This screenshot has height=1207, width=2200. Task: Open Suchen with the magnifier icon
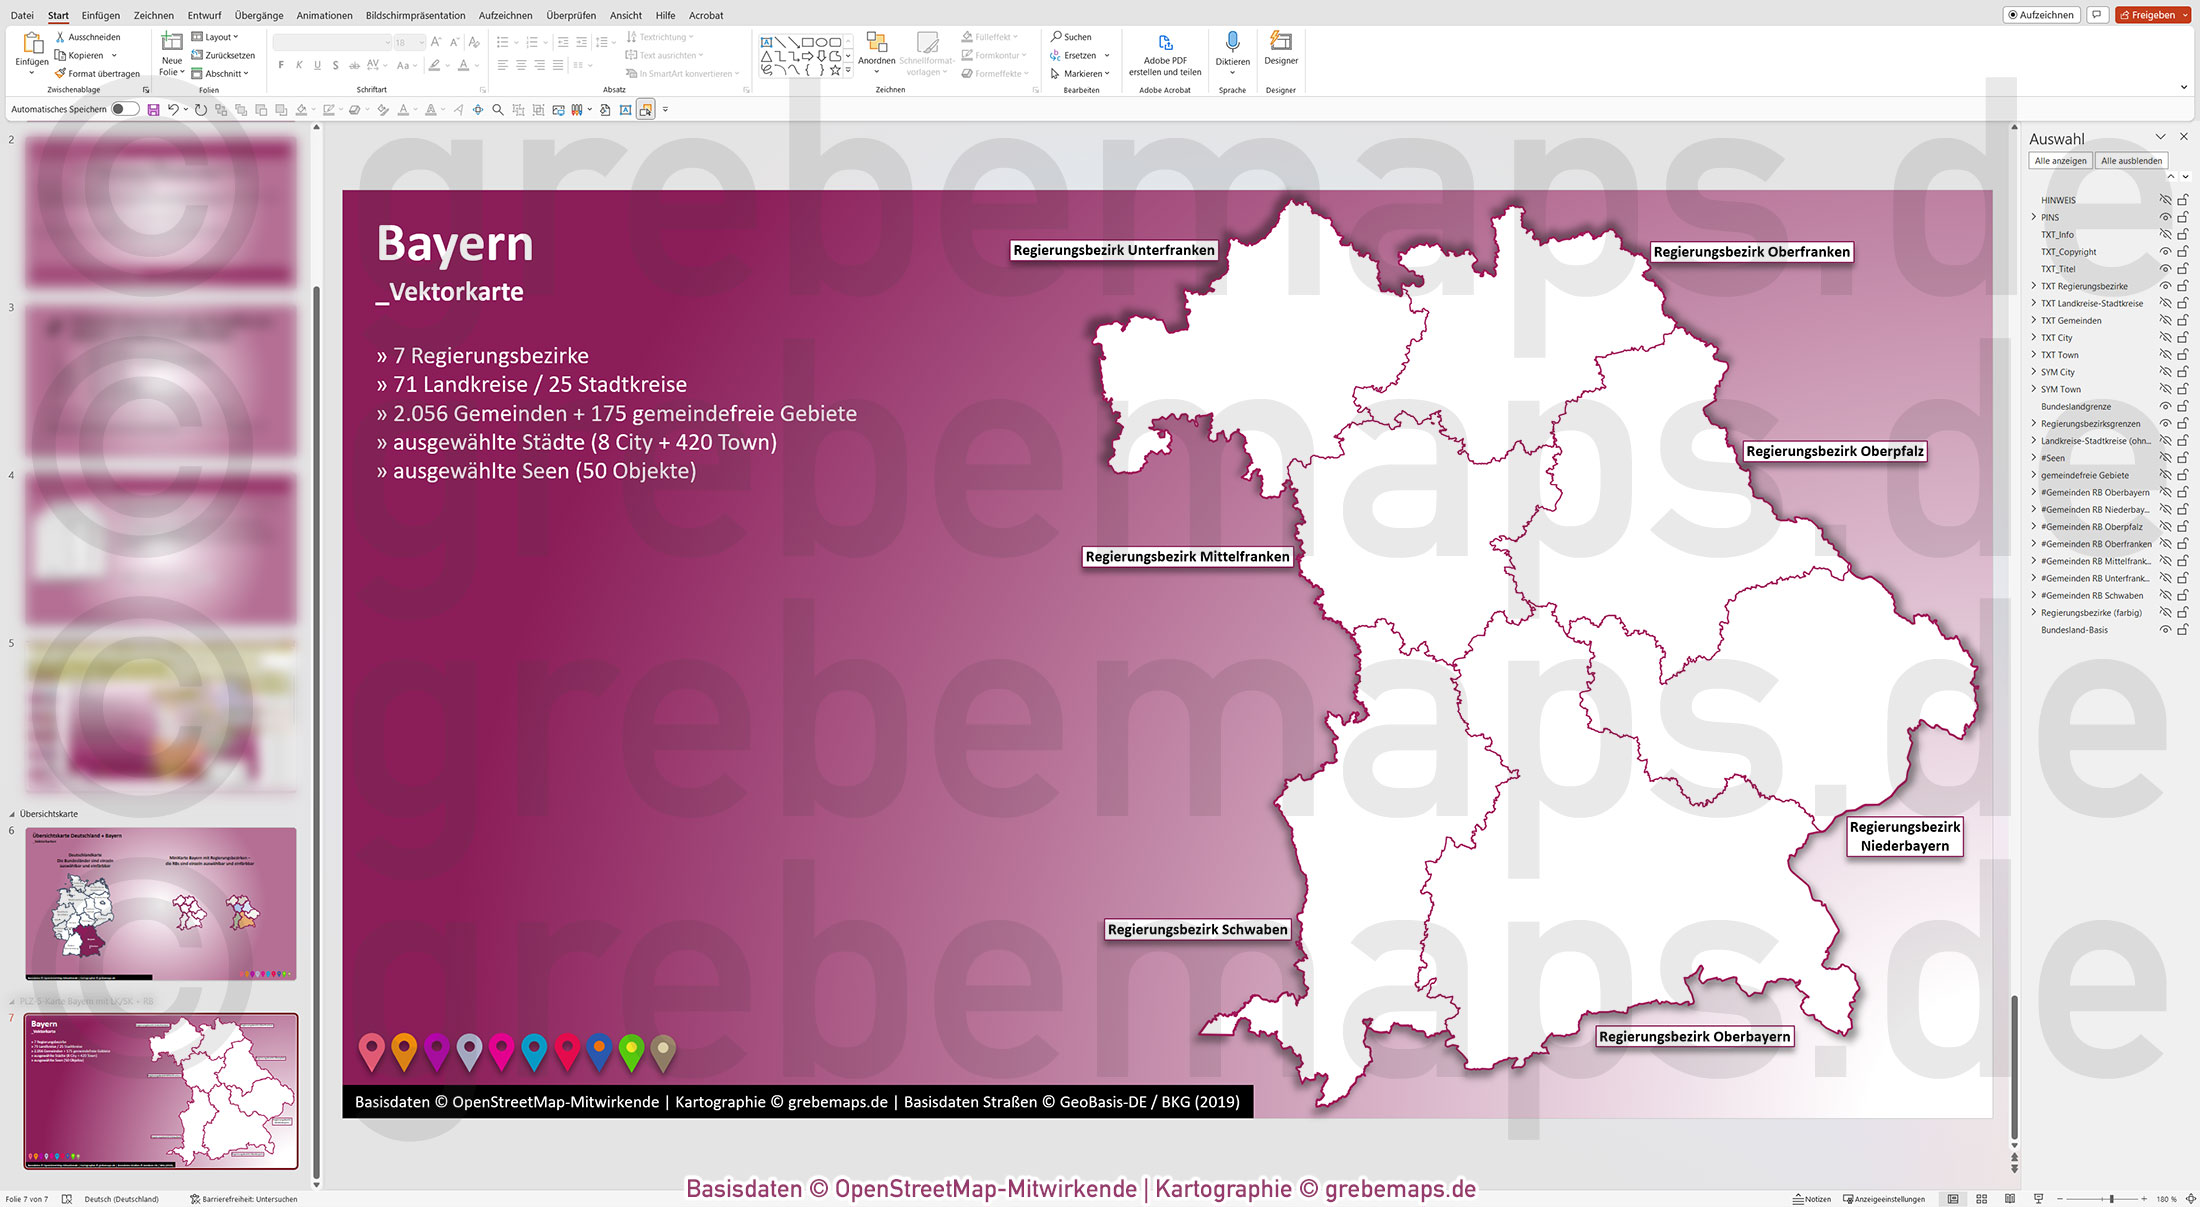click(1056, 36)
